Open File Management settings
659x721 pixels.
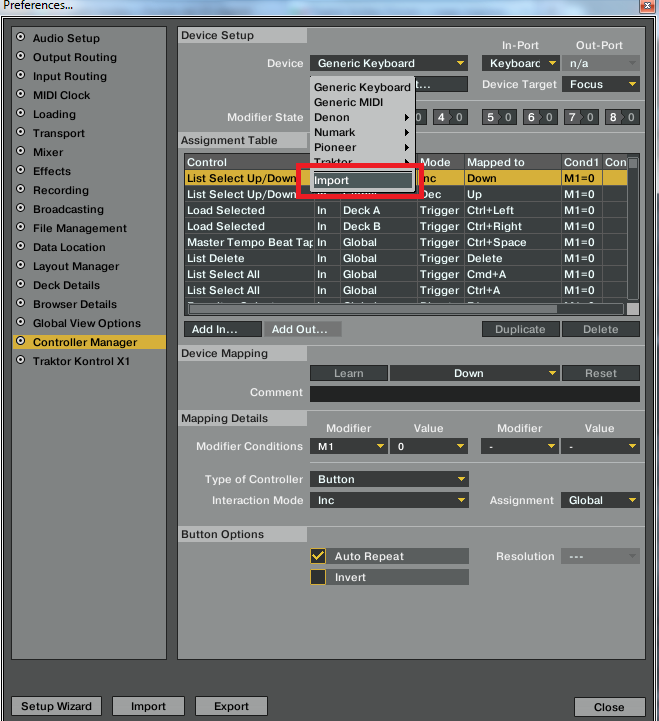click(80, 228)
